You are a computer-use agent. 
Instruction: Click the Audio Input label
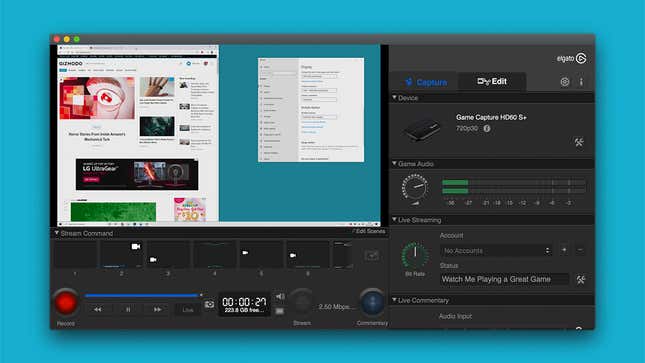[x=455, y=316]
